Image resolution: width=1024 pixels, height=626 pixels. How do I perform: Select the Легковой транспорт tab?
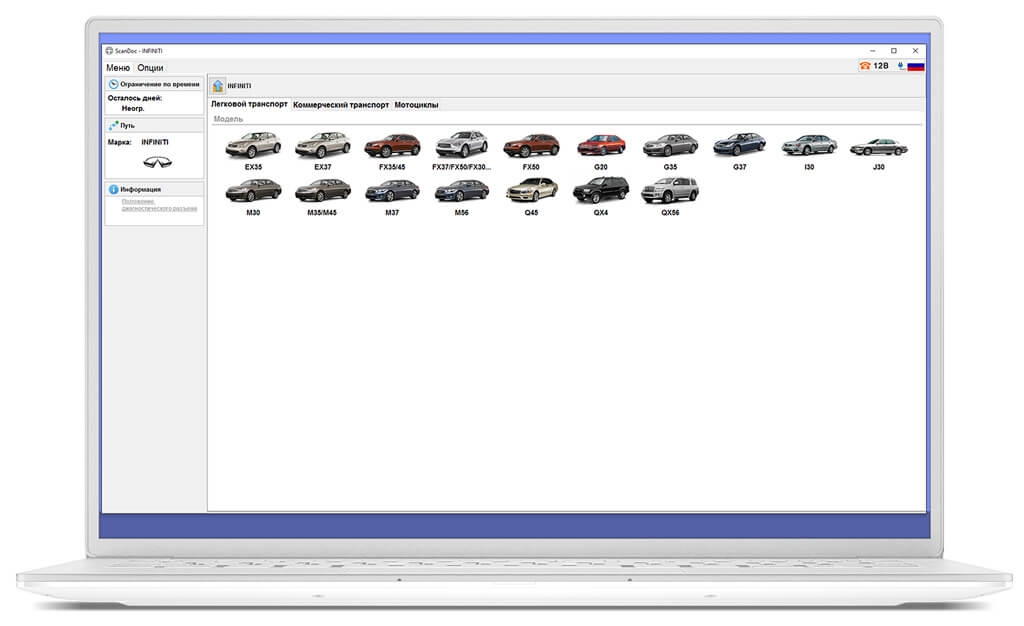[x=249, y=104]
